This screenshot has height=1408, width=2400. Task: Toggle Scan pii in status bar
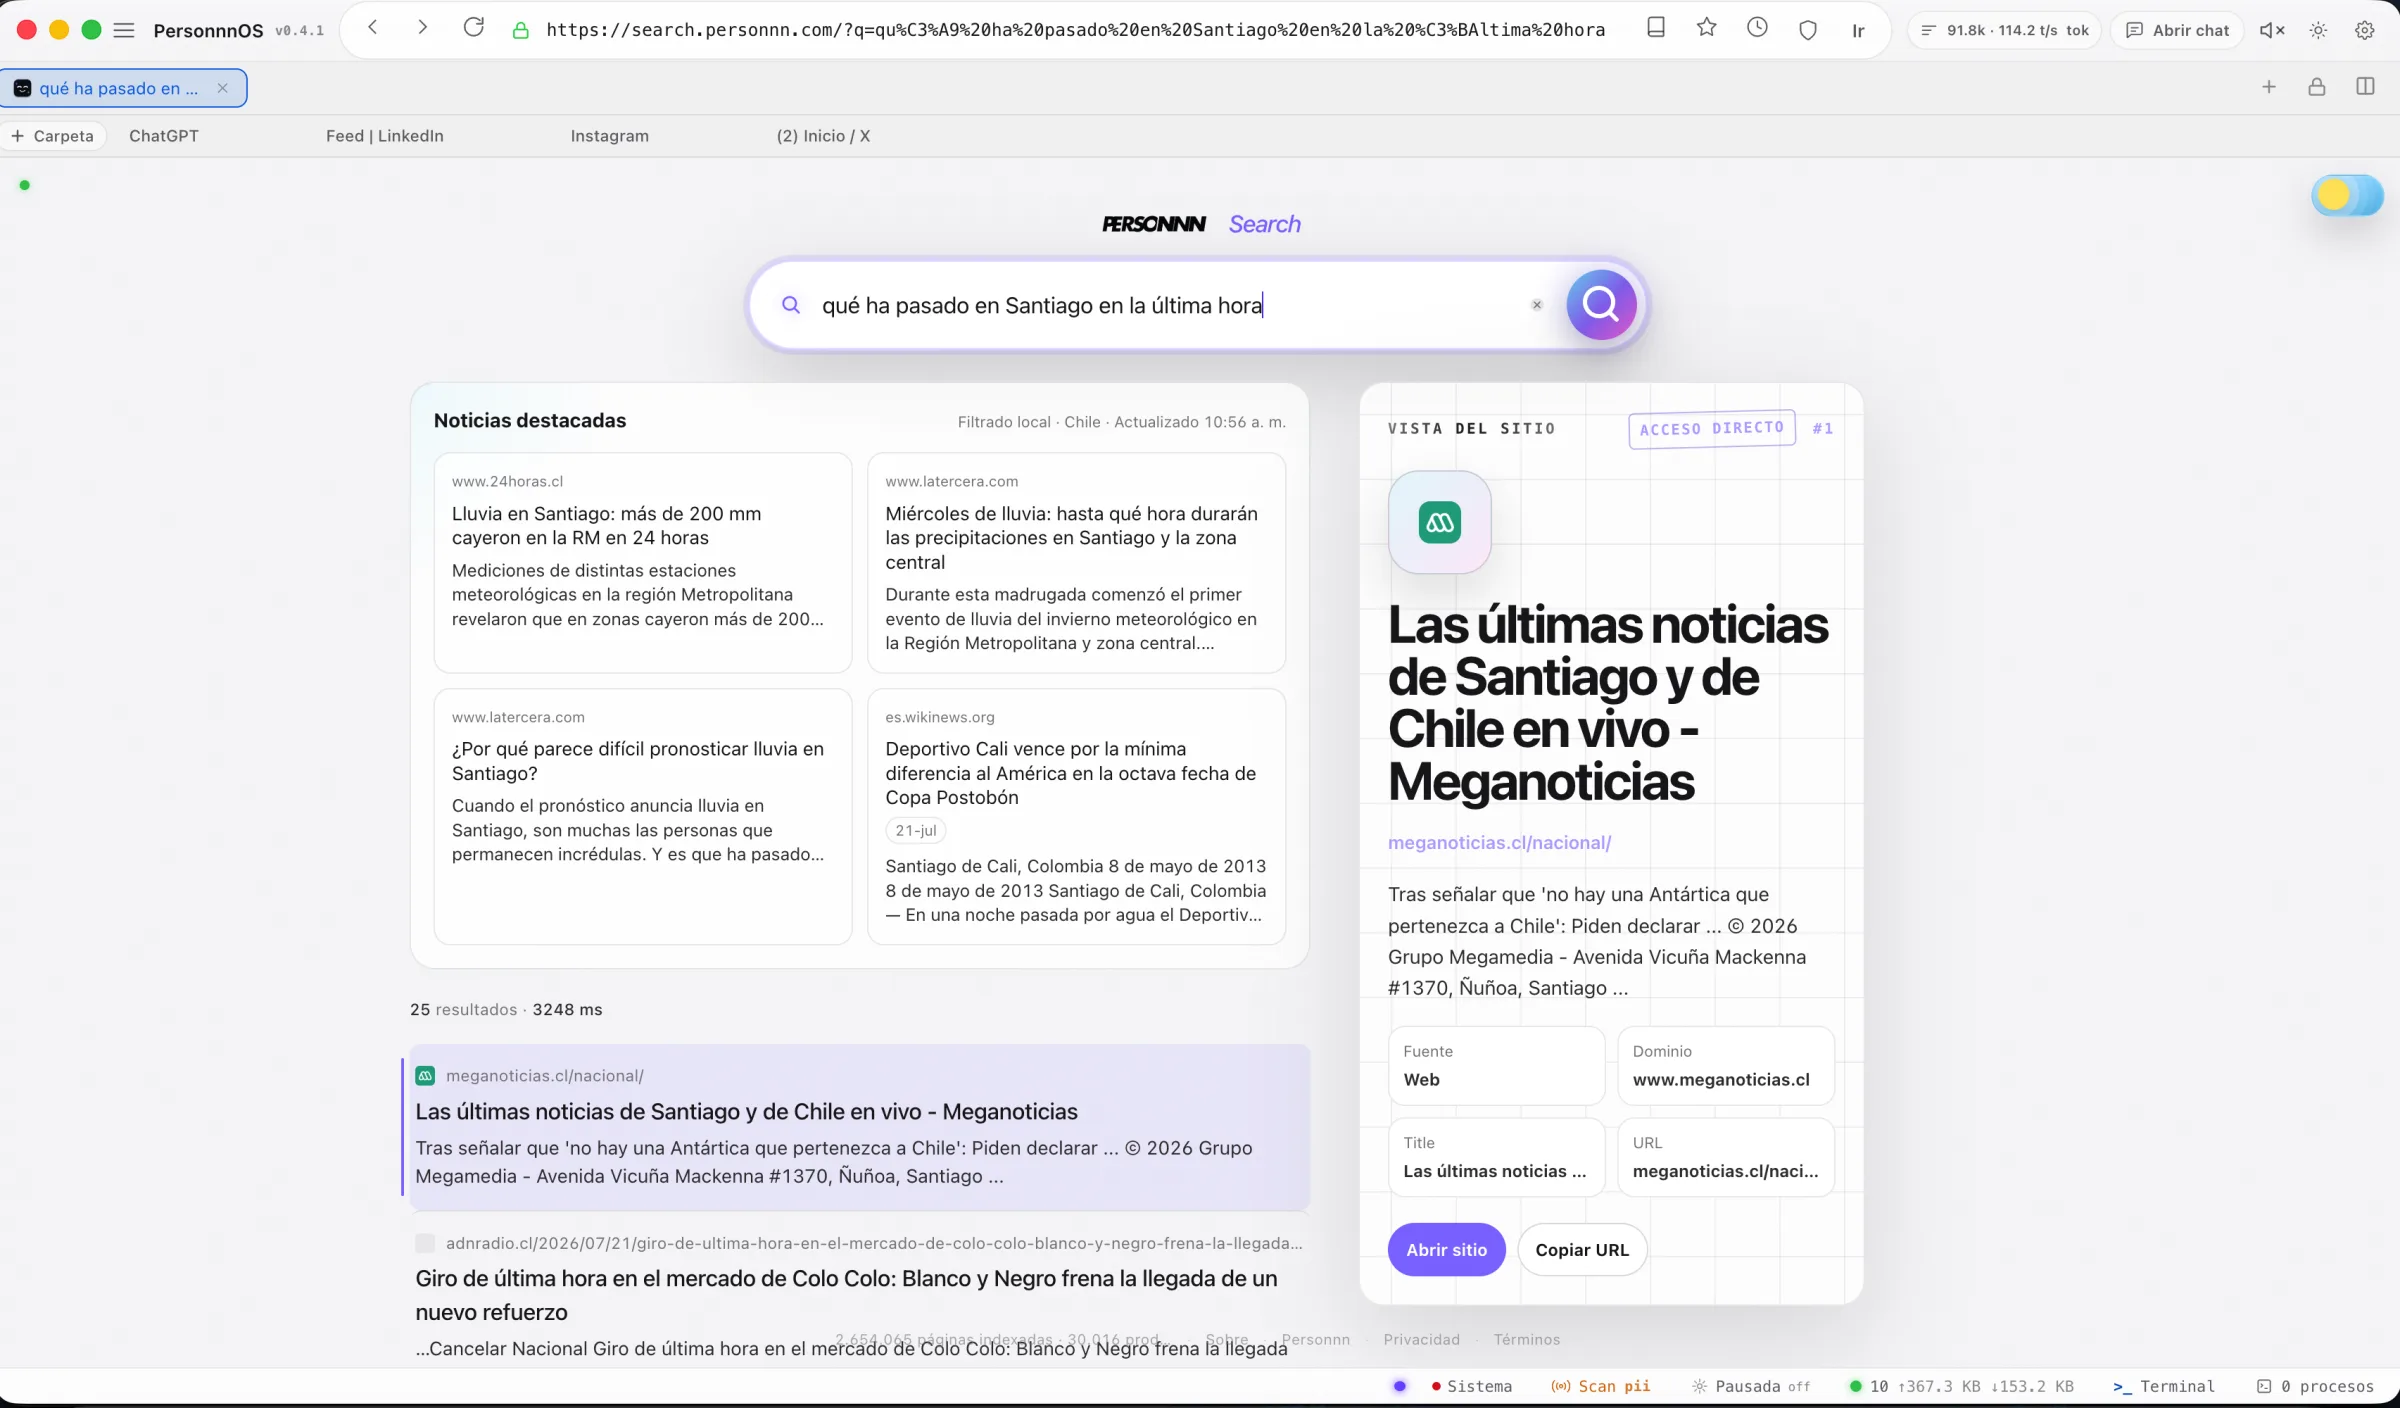tap(1601, 1386)
